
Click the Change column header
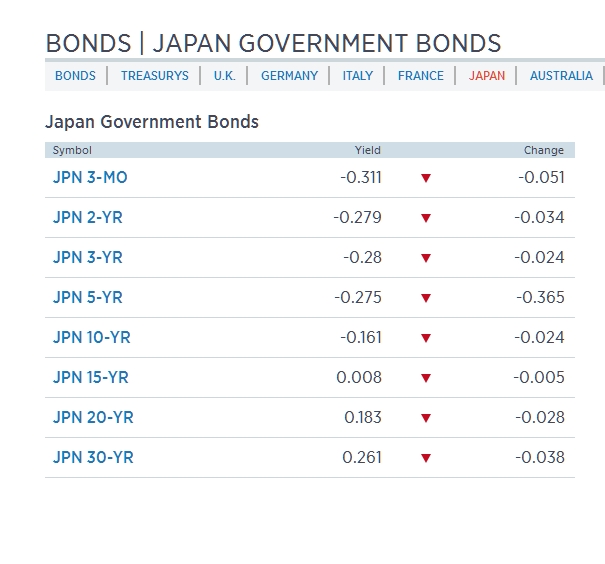click(543, 150)
